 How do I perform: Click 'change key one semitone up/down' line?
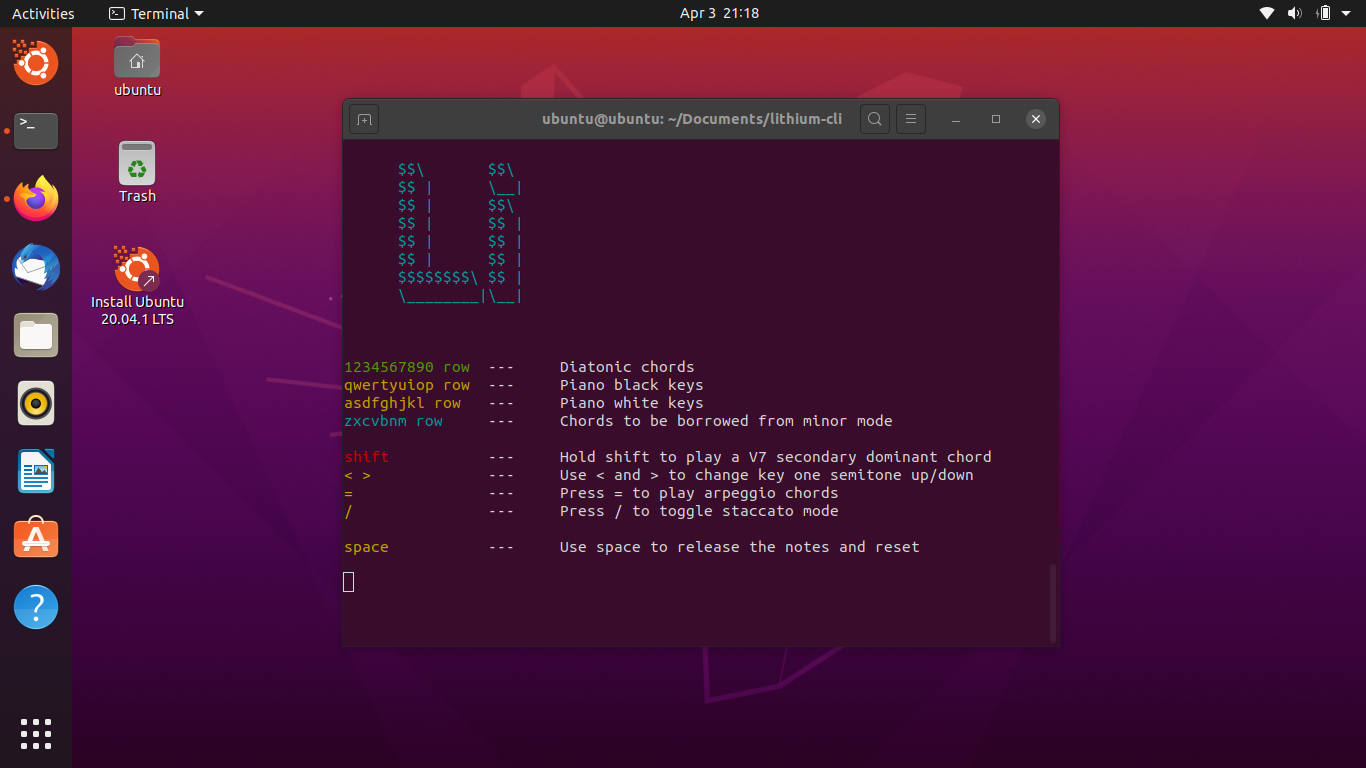(767, 475)
